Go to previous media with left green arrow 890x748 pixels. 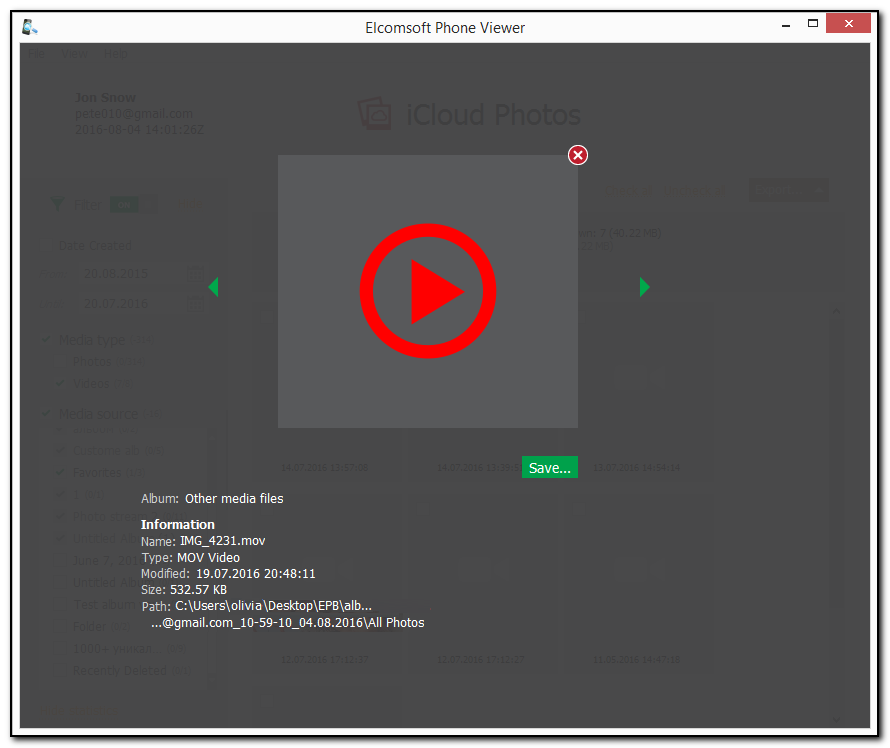click(x=213, y=288)
